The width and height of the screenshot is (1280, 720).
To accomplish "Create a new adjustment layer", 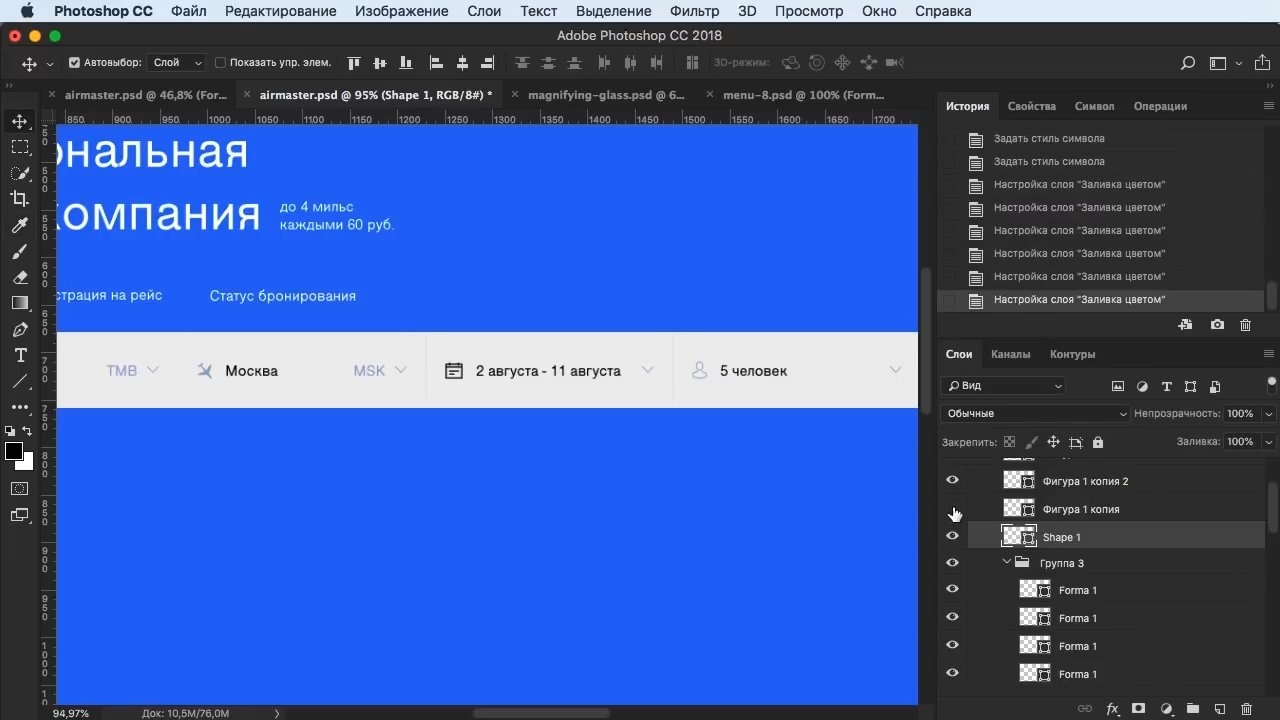I will coord(1166,709).
